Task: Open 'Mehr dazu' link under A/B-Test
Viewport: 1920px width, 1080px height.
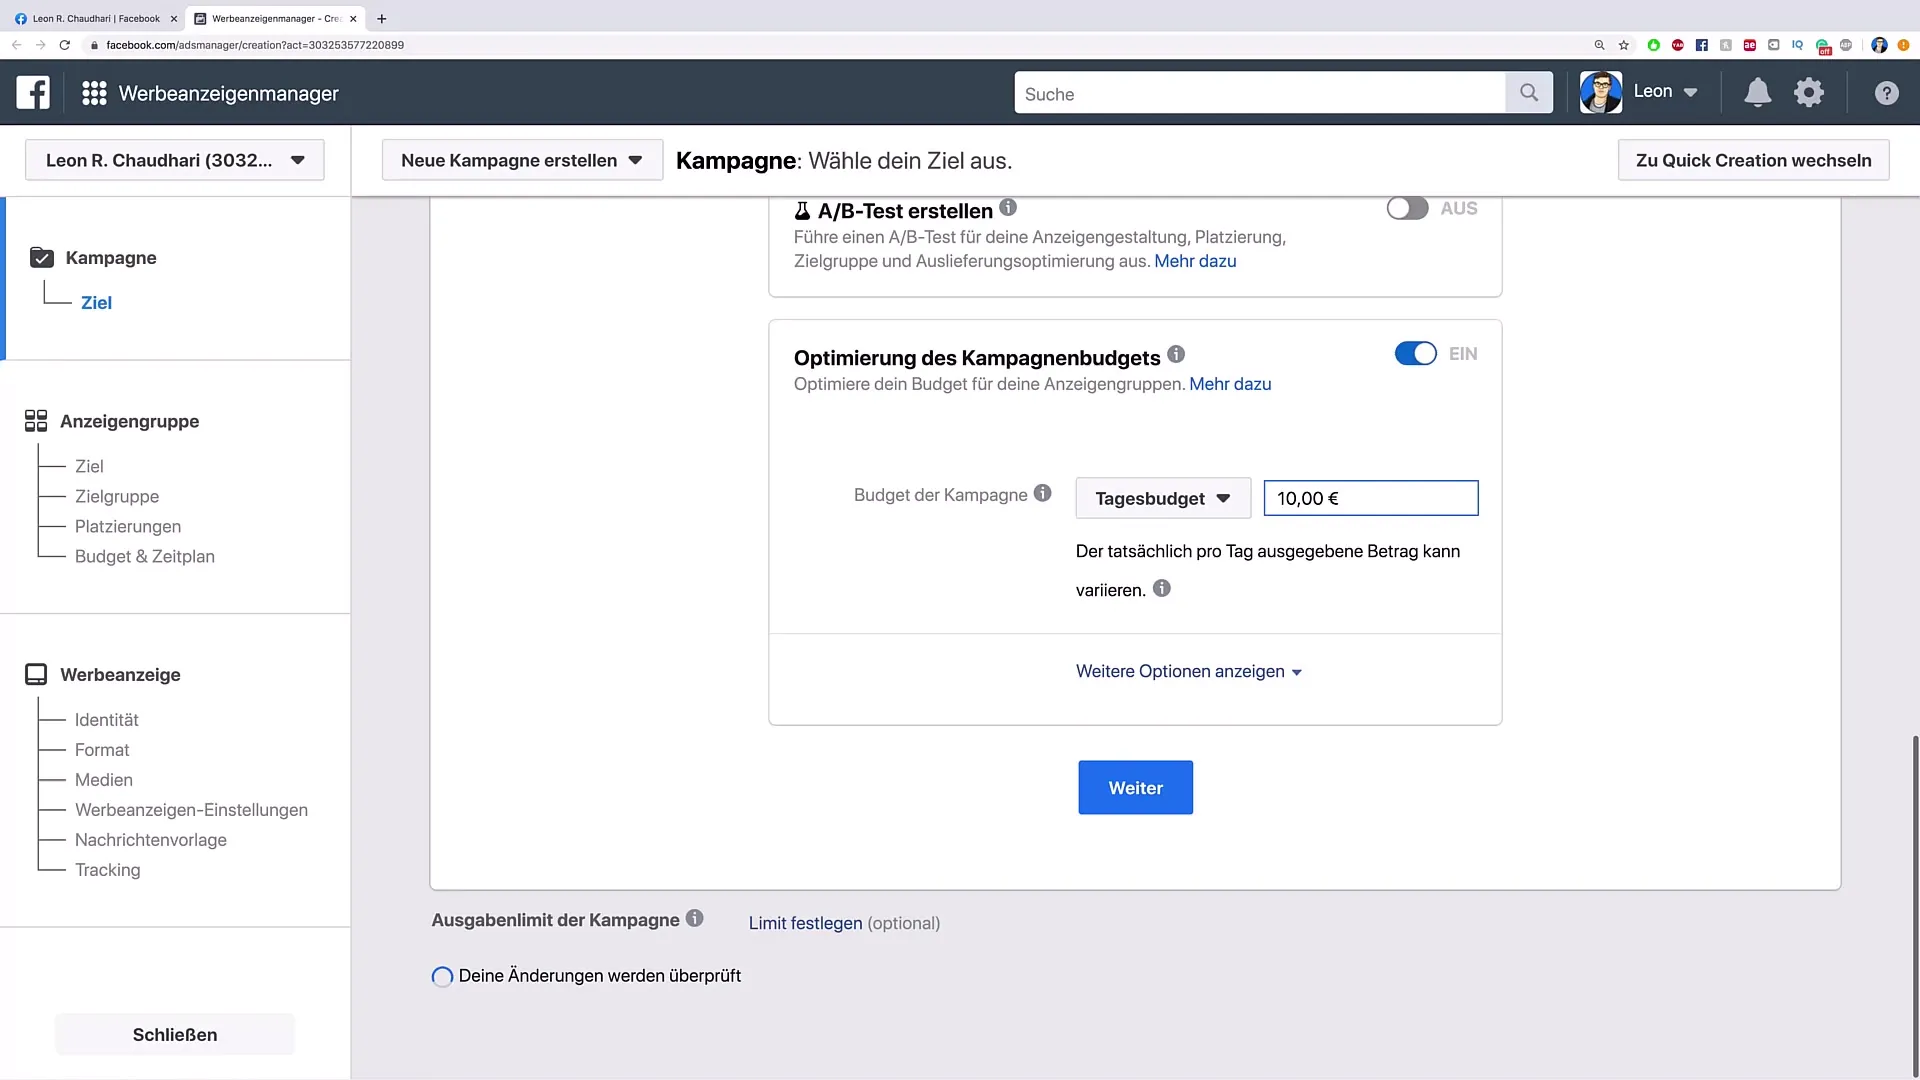Action: [x=1195, y=261]
